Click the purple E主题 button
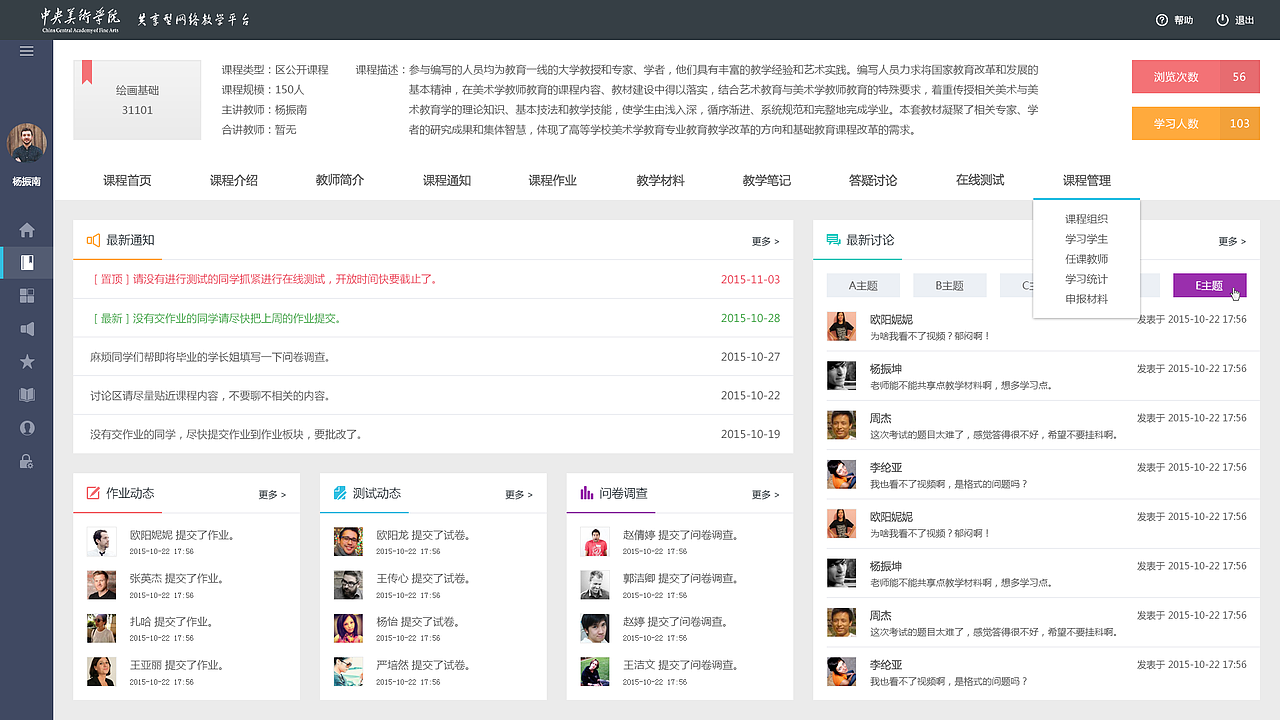 point(1209,285)
